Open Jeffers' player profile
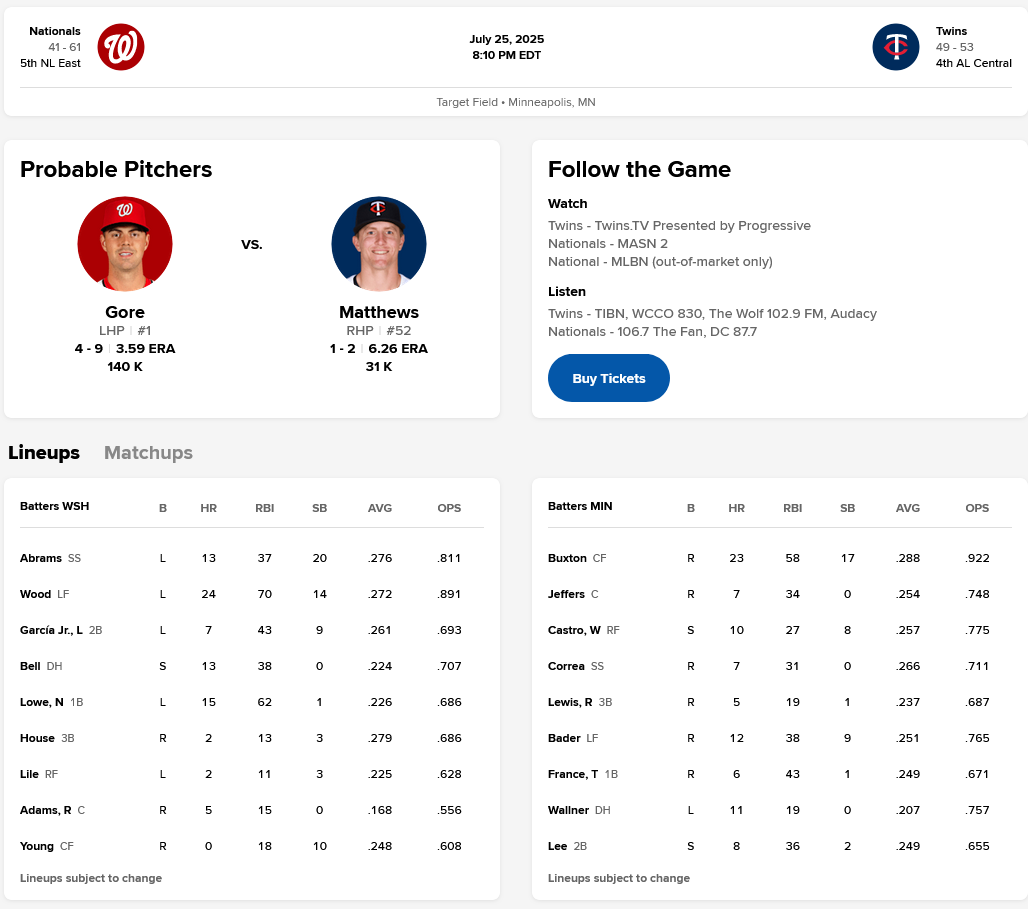Screen dimensions: 1028x909 [566, 594]
